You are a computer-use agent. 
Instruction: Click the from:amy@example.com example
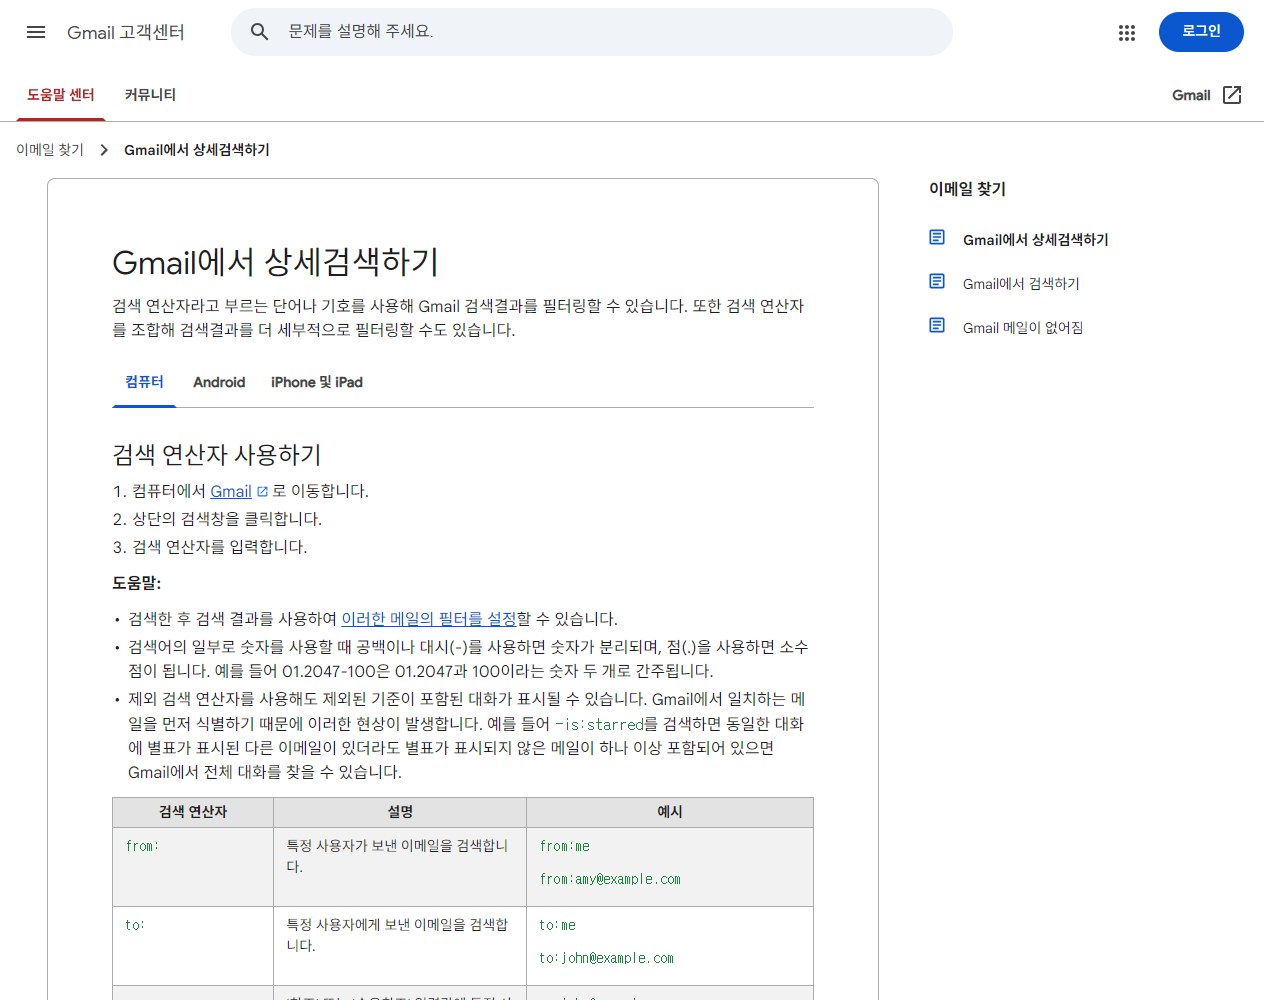pyautogui.click(x=610, y=879)
